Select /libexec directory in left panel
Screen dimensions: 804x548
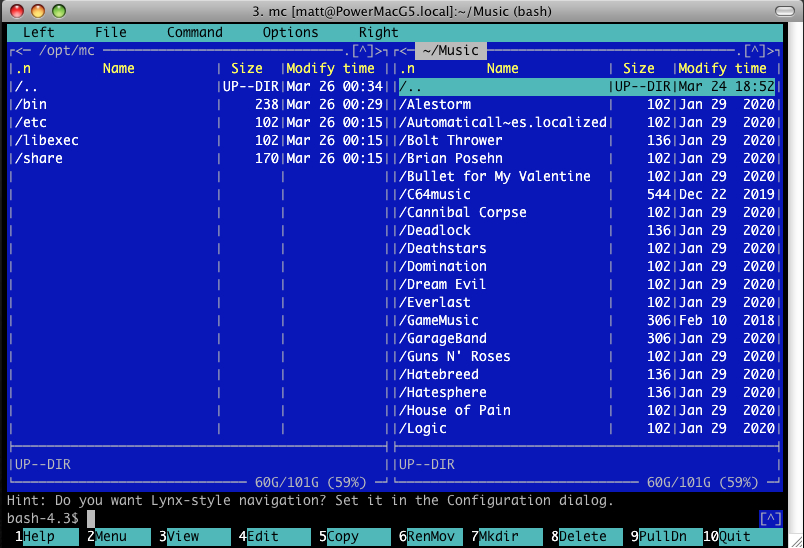click(199, 140)
